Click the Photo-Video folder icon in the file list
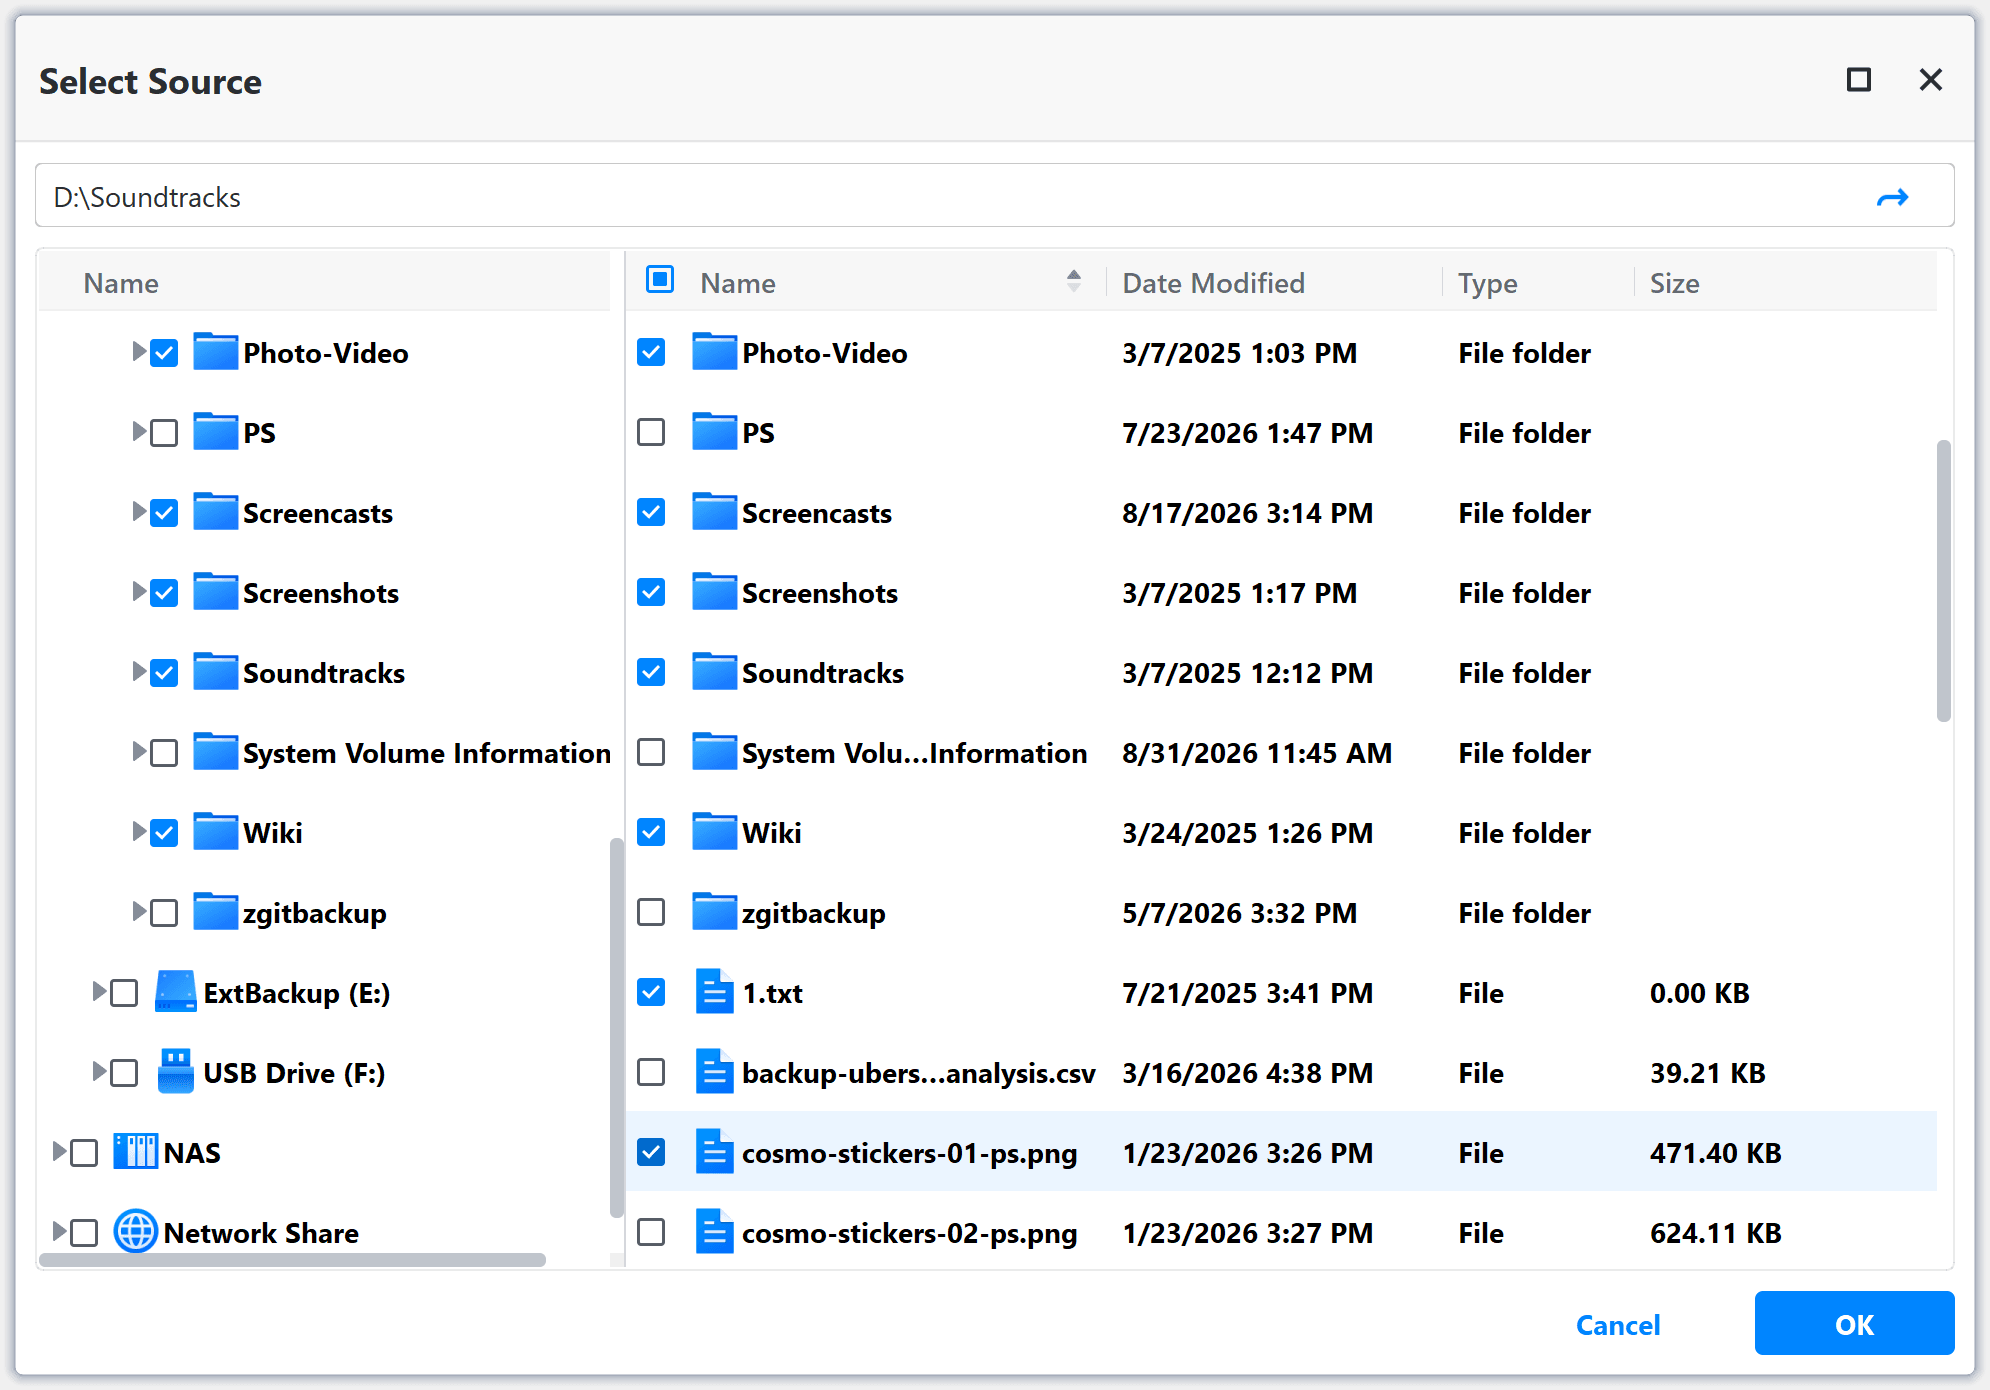Viewport: 1990px width, 1390px height. click(x=714, y=352)
